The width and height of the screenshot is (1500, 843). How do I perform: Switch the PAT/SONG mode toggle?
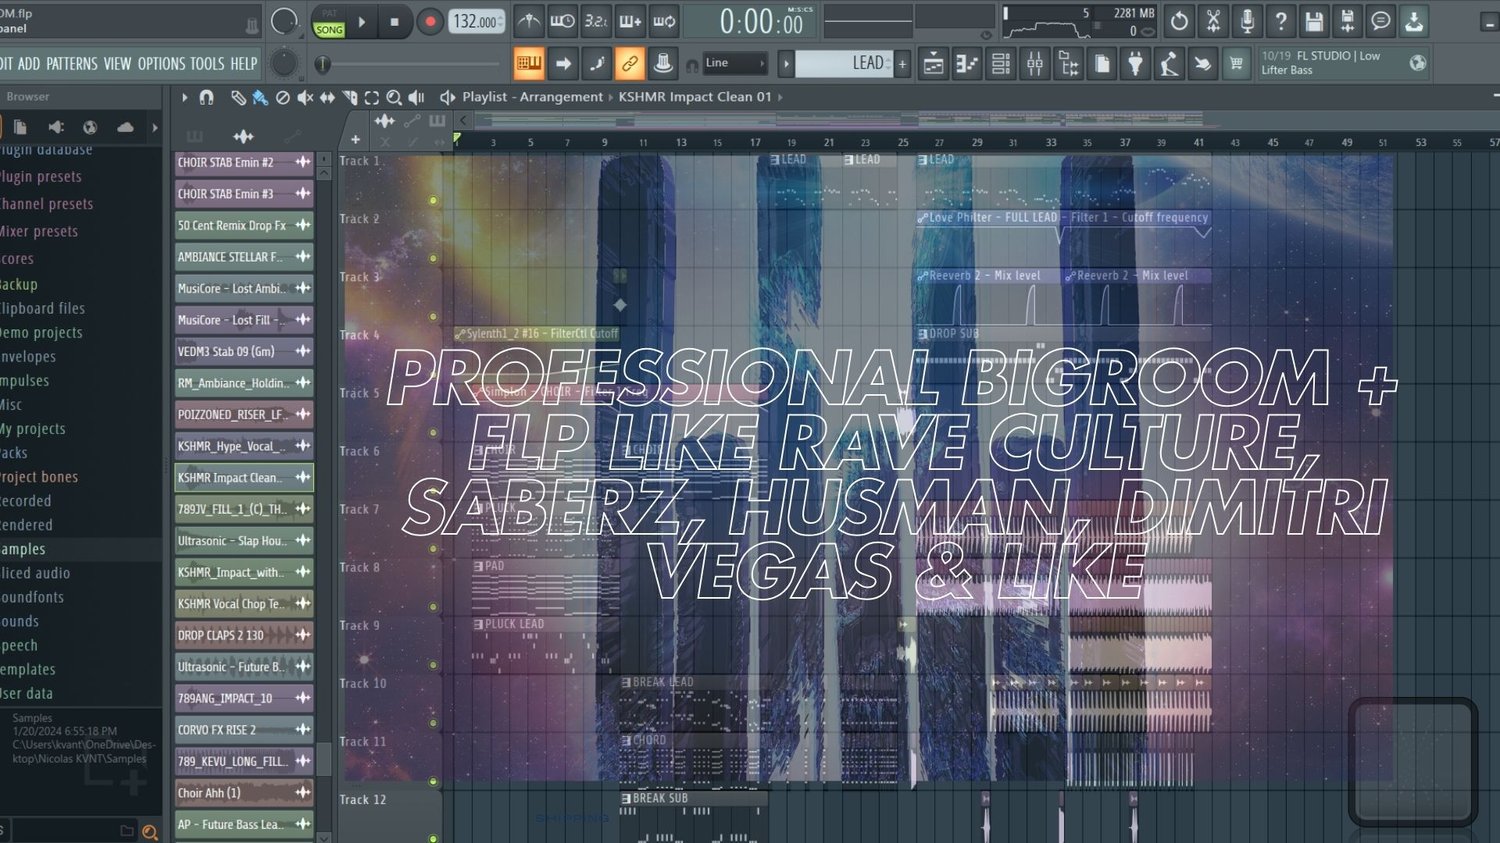pos(329,22)
